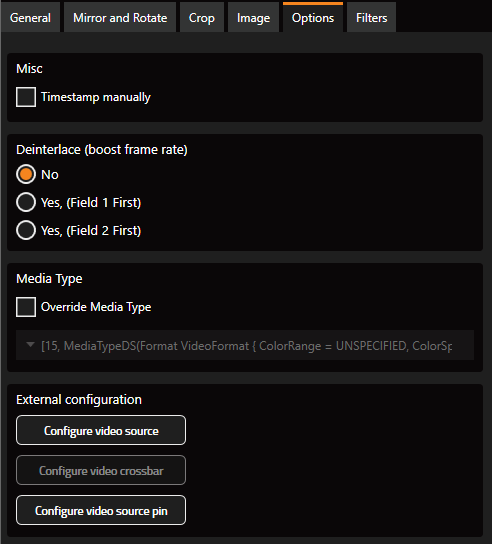Click the 'Override Media Type' label text
The height and width of the screenshot is (544, 492).
96,307
